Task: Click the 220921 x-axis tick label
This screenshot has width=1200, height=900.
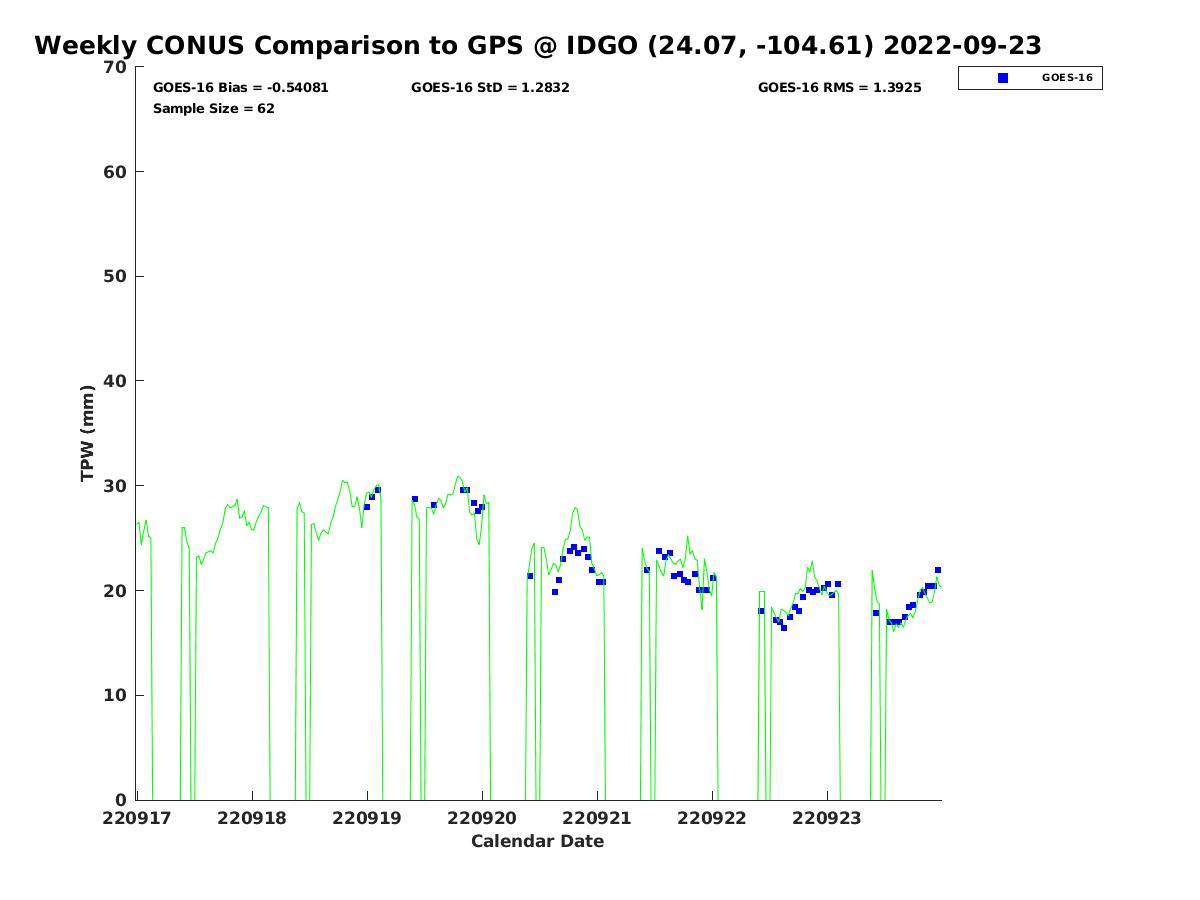Action: pos(597,818)
